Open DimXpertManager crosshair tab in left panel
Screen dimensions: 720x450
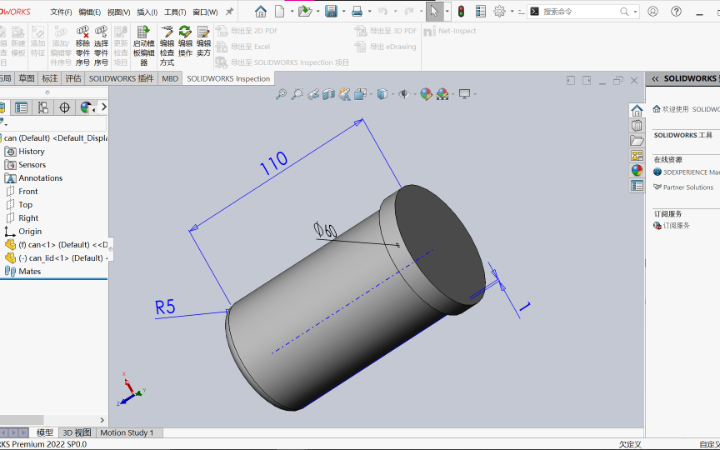(64, 107)
